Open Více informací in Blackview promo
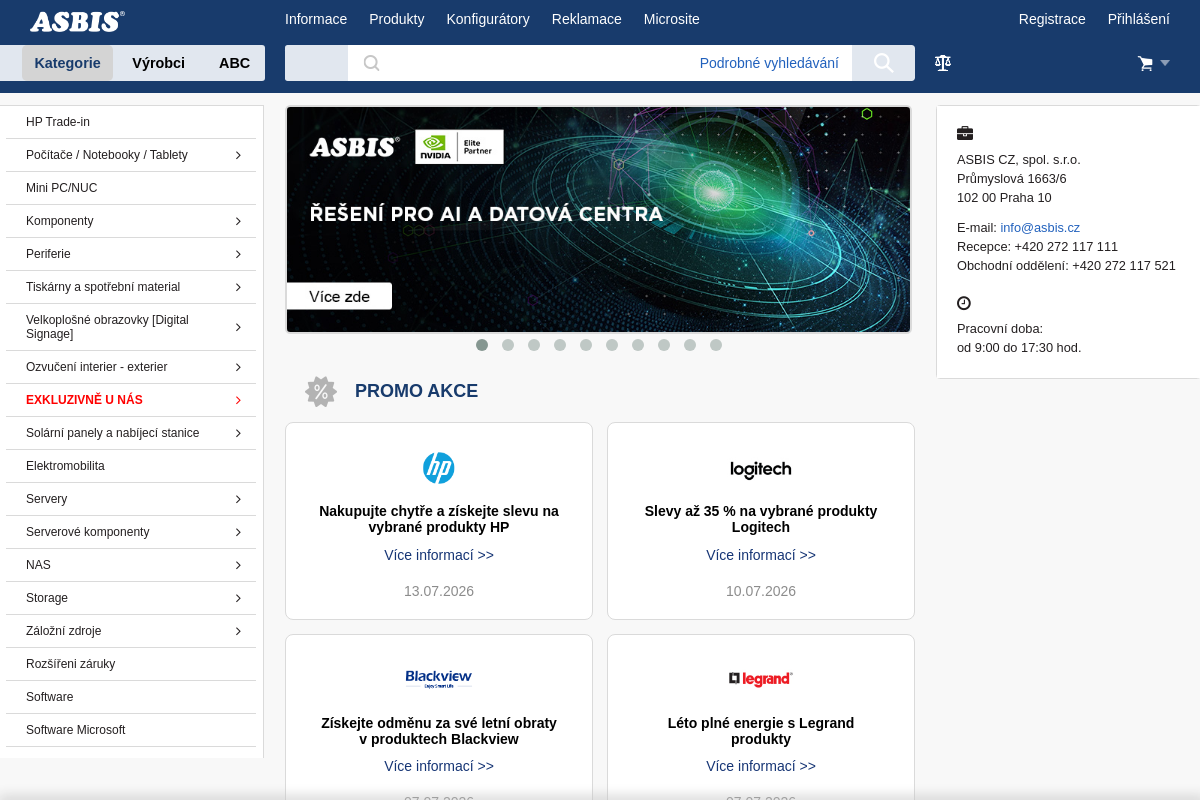The image size is (1200, 800). 439,766
